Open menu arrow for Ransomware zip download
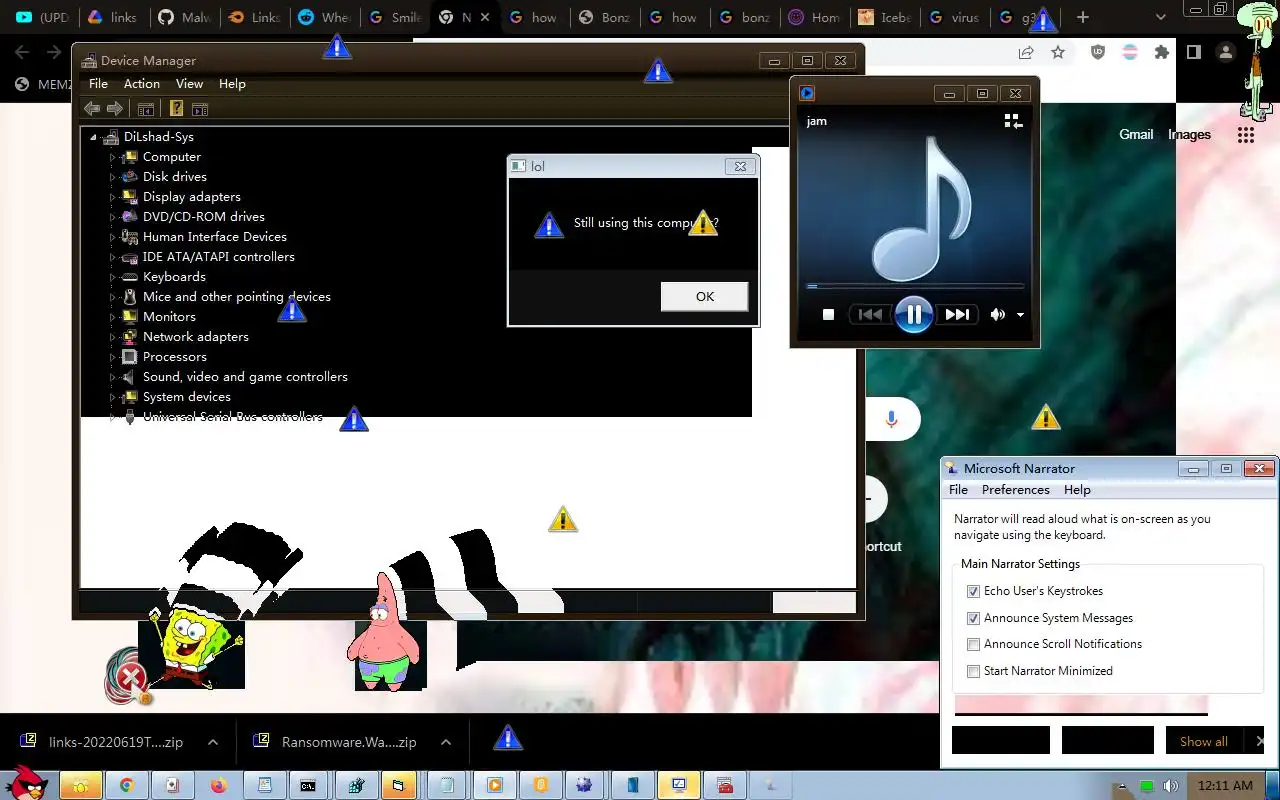Image resolution: width=1280 pixels, height=800 pixels. (x=446, y=742)
